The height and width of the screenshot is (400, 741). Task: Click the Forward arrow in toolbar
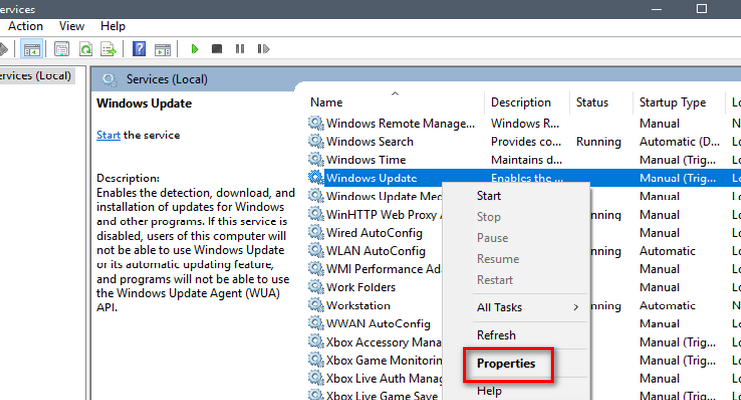(4, 49)
